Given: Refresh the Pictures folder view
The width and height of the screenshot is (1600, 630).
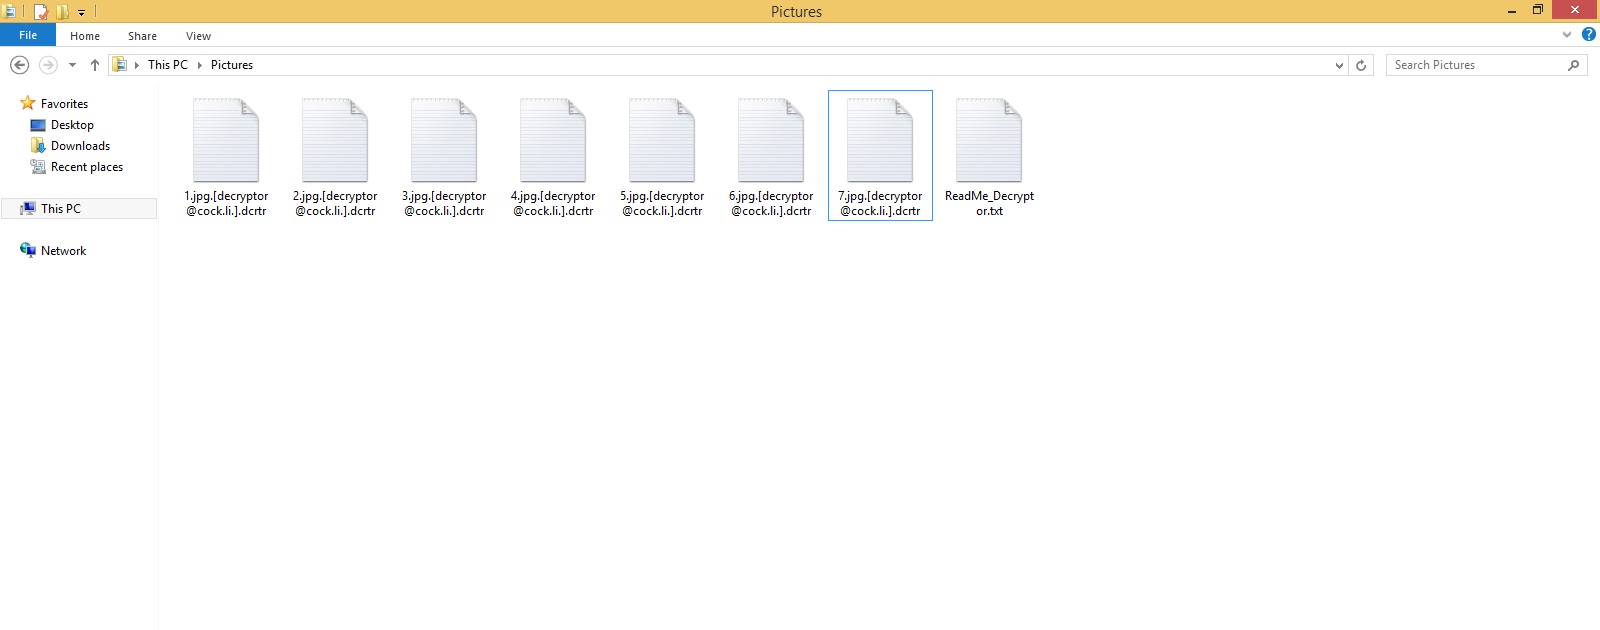Looking at the screenshot, I should point(1361,65).
